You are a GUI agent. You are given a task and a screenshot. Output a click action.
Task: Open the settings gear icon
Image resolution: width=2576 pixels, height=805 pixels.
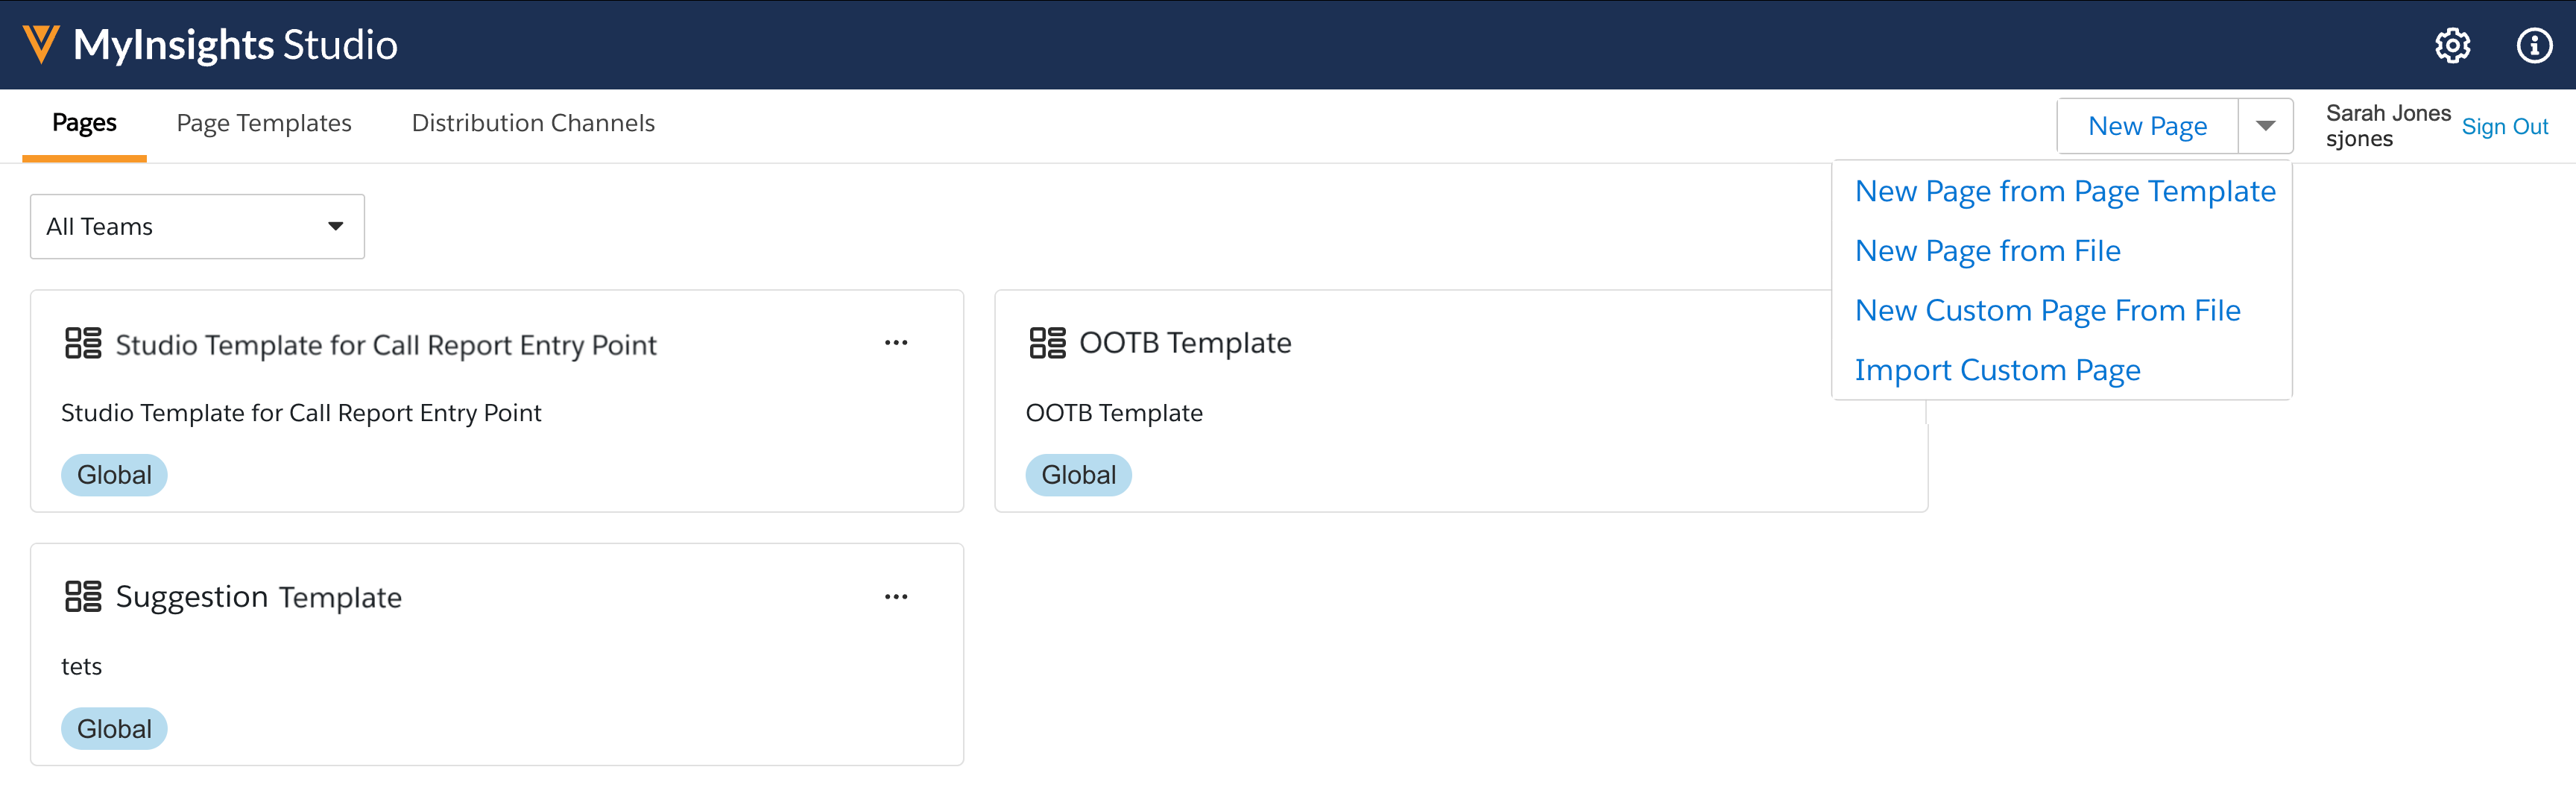[2452, 45]
